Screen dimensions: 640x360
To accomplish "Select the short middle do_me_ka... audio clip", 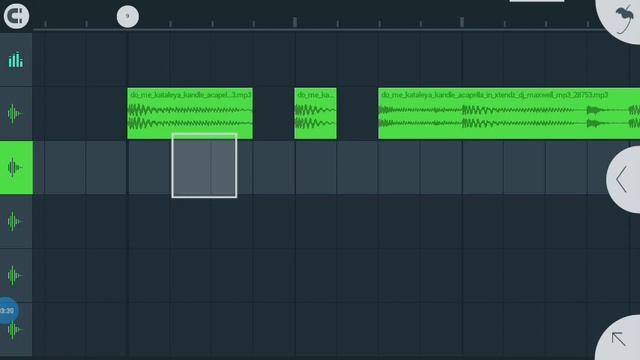I will point(316,113).
